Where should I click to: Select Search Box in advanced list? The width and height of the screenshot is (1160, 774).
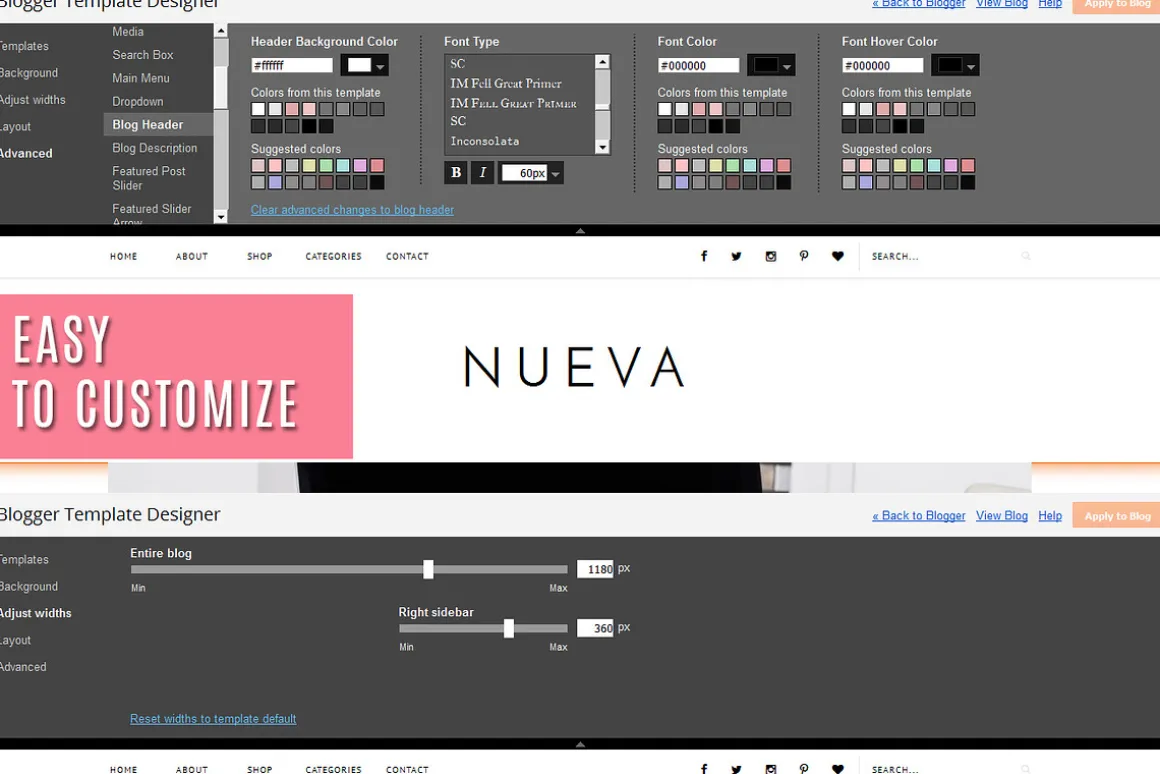tap(143, 55)
